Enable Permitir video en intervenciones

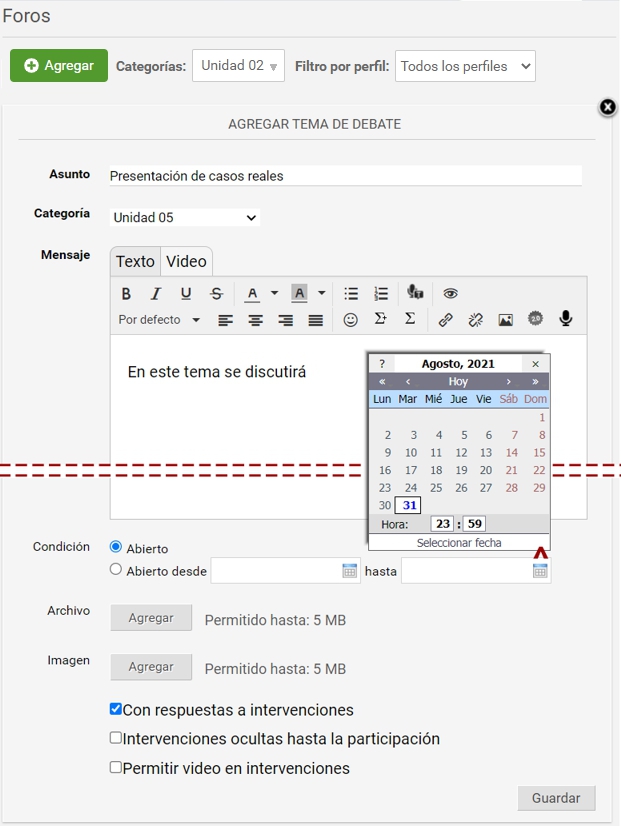(x=116, y=767)
